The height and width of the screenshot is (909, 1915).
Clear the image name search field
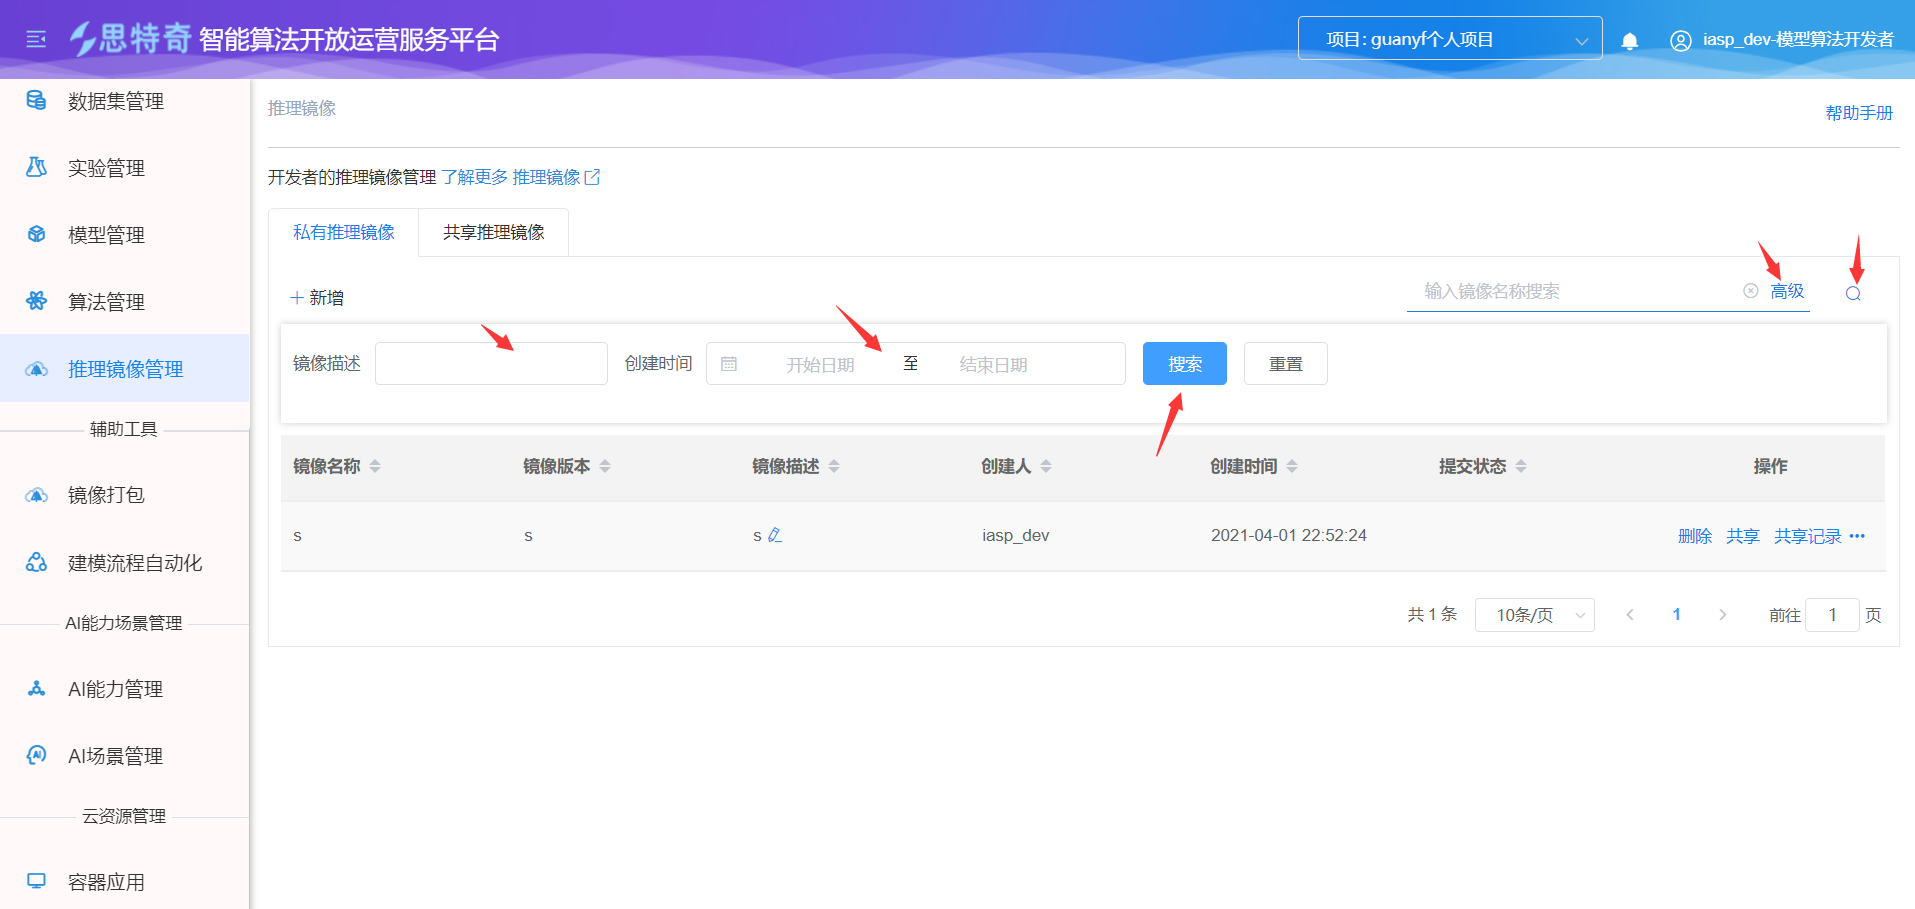(1750, 291)
